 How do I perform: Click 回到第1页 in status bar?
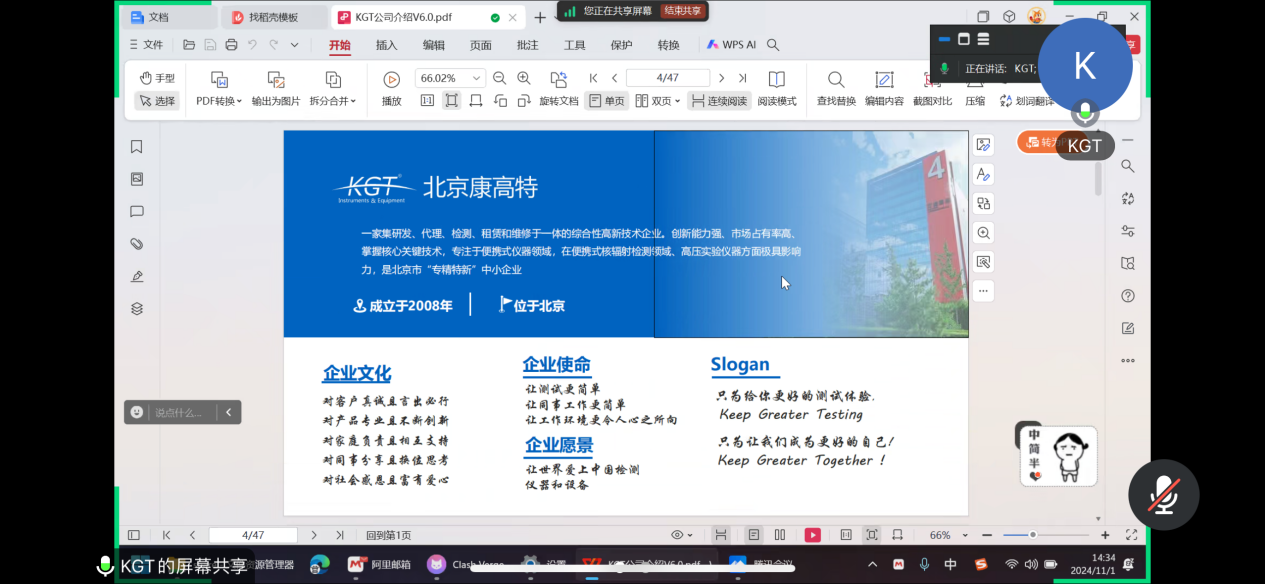pos(388,535)
